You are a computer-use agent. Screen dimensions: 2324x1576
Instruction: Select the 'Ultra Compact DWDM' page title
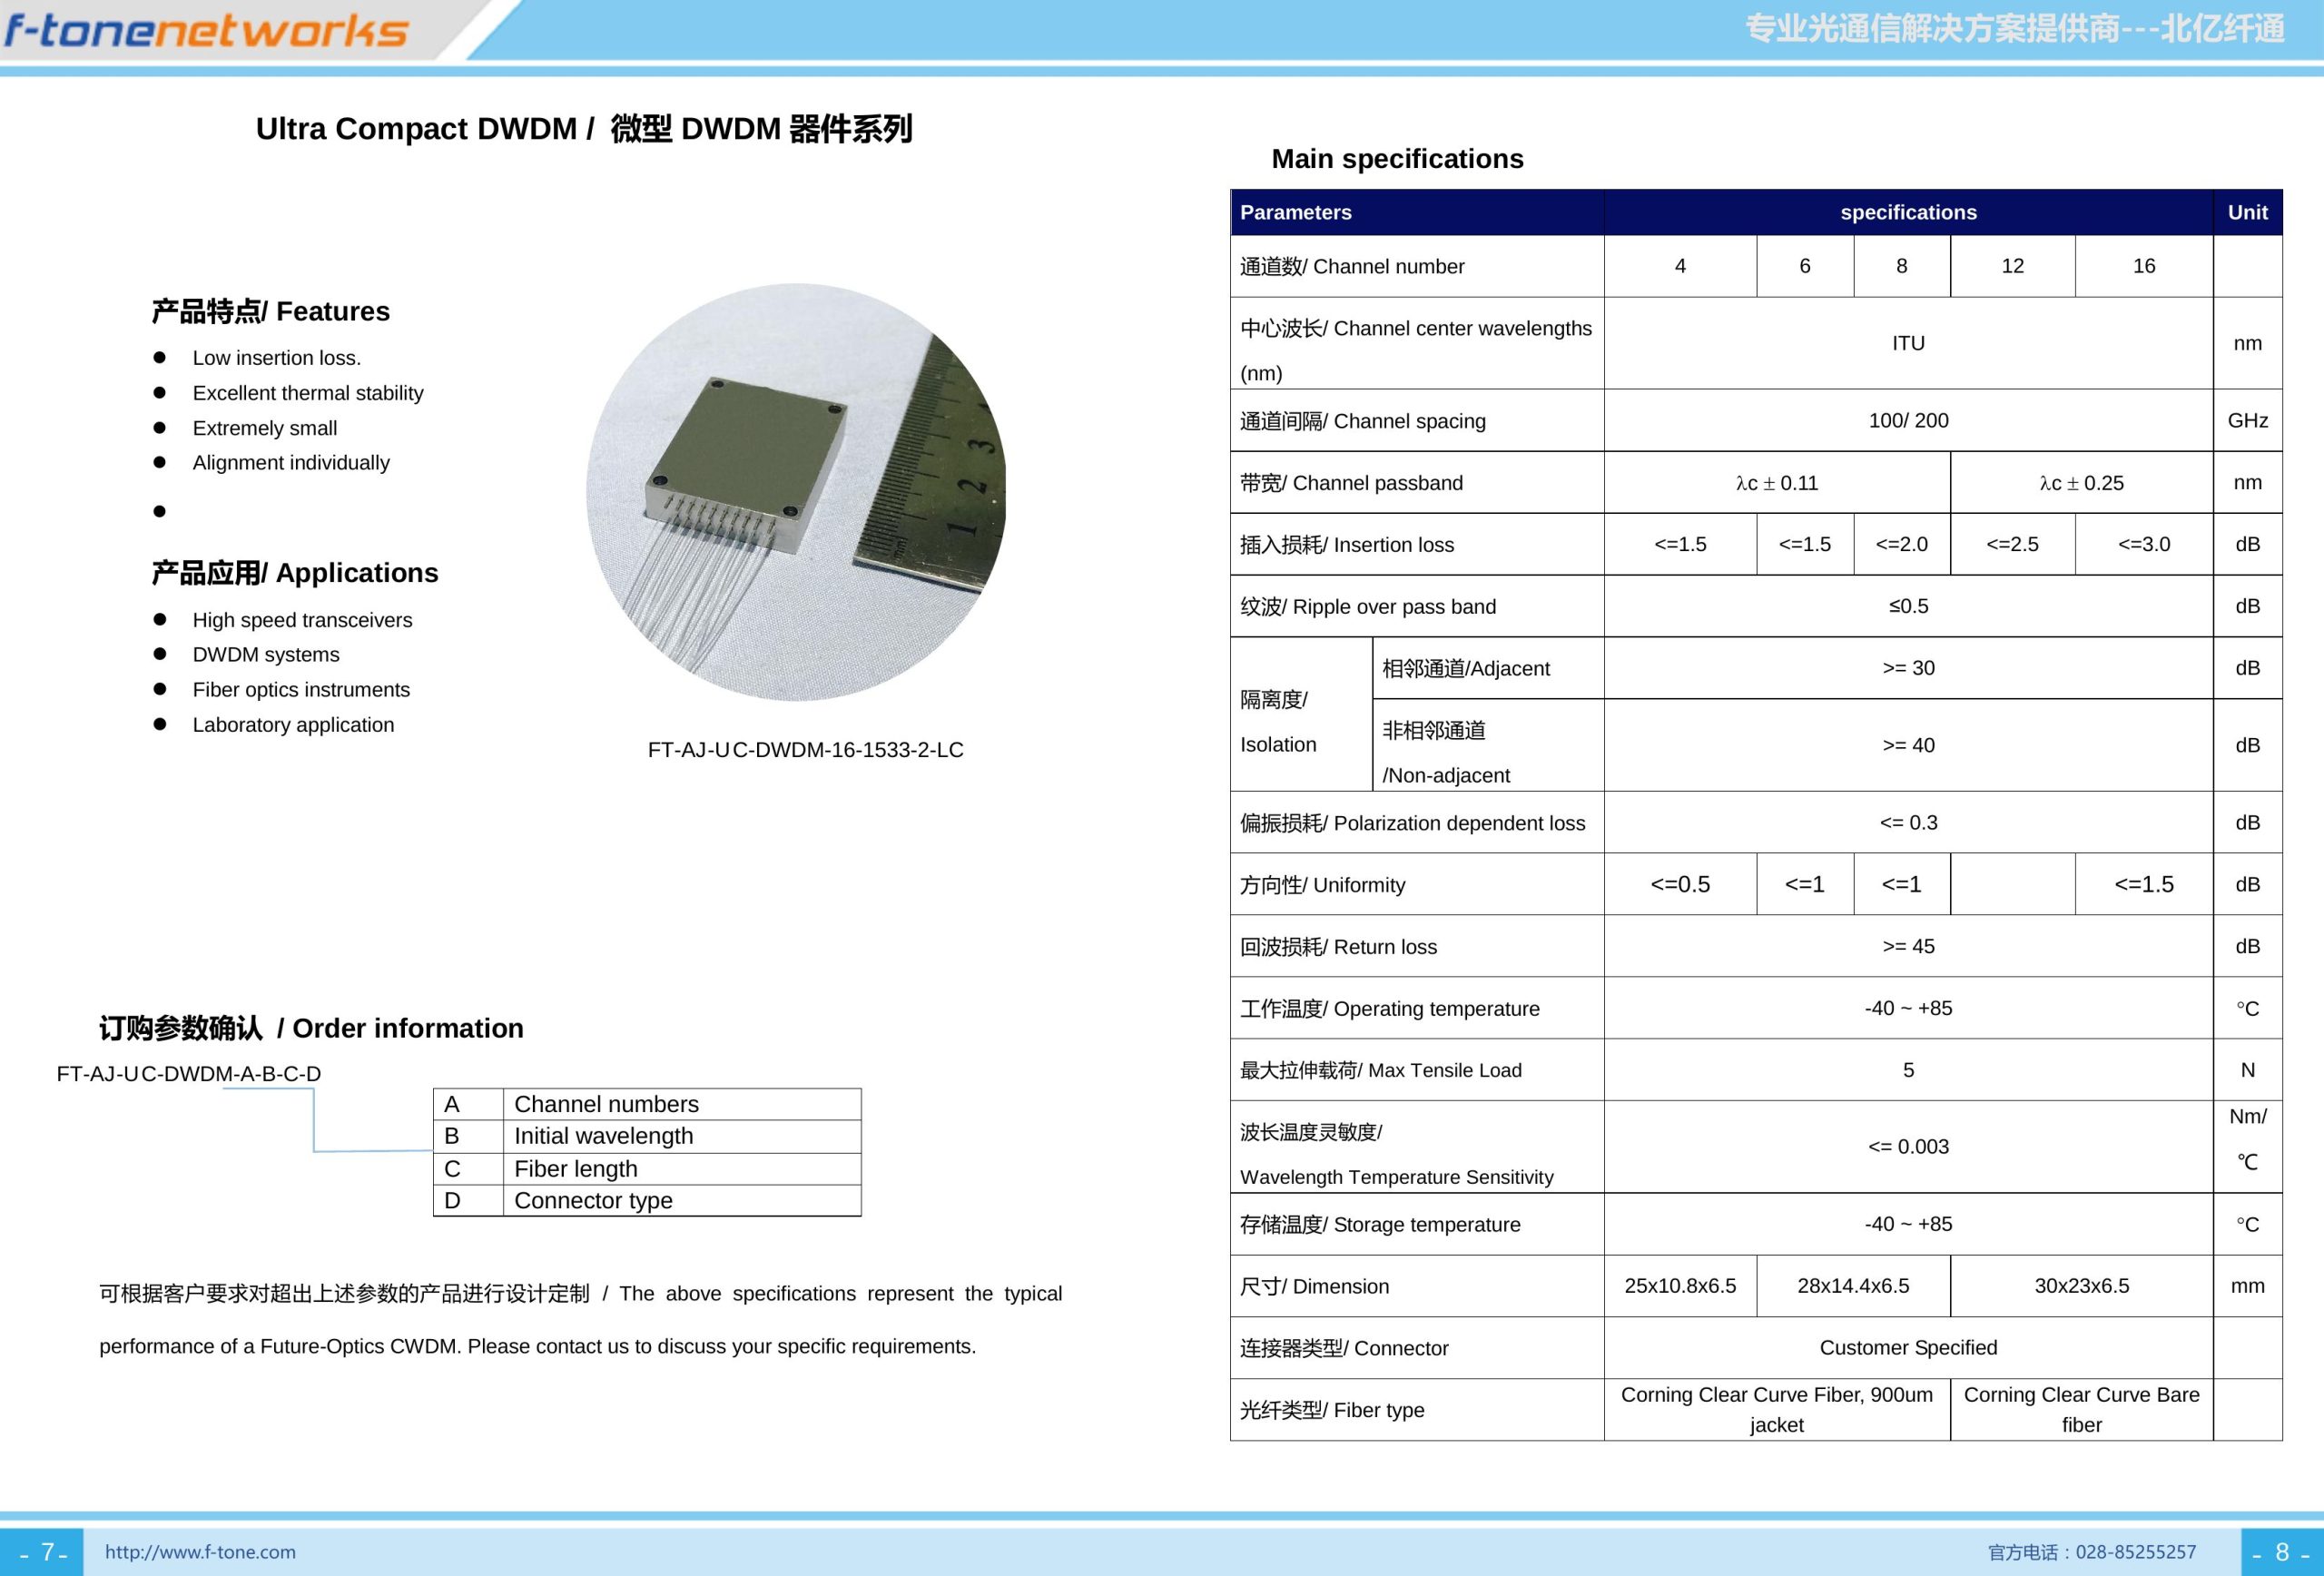584,129
